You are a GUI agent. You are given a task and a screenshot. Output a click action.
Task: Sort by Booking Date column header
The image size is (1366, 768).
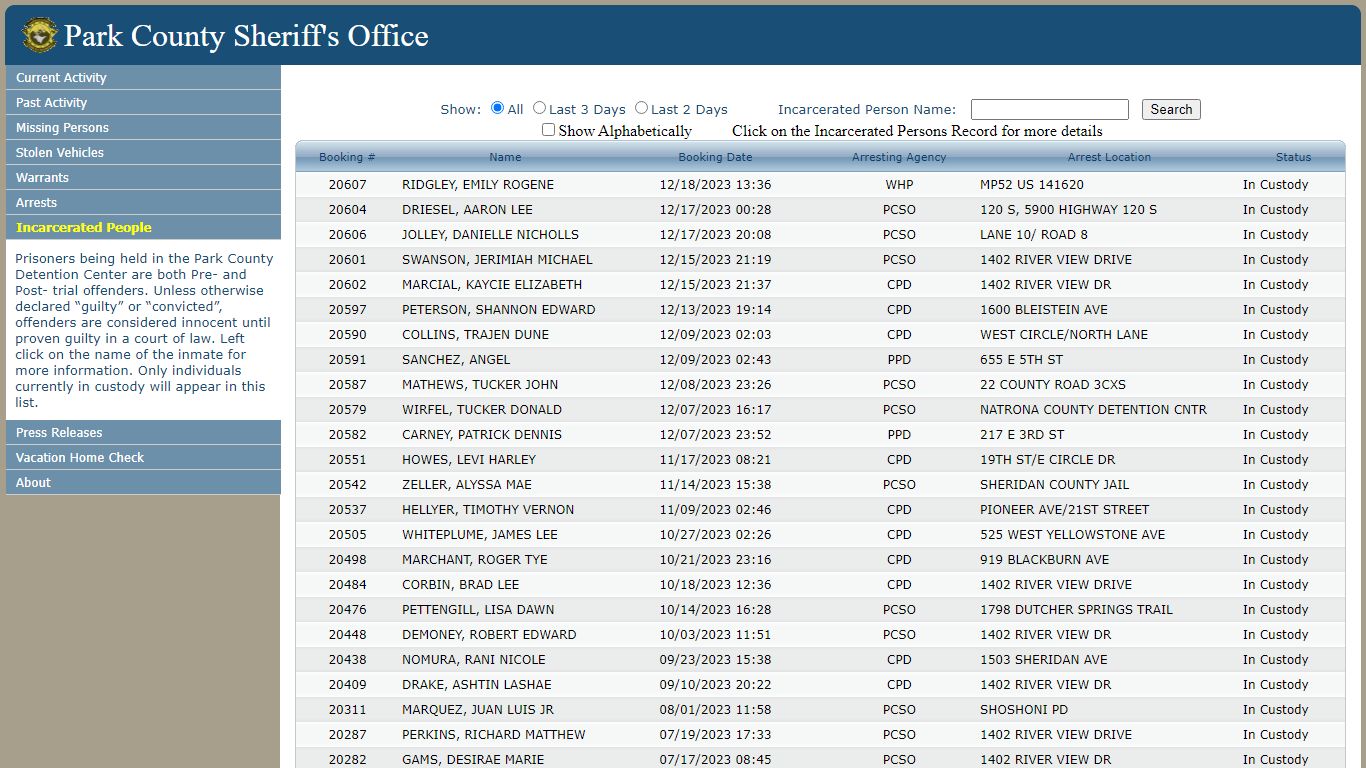point(715,157)
